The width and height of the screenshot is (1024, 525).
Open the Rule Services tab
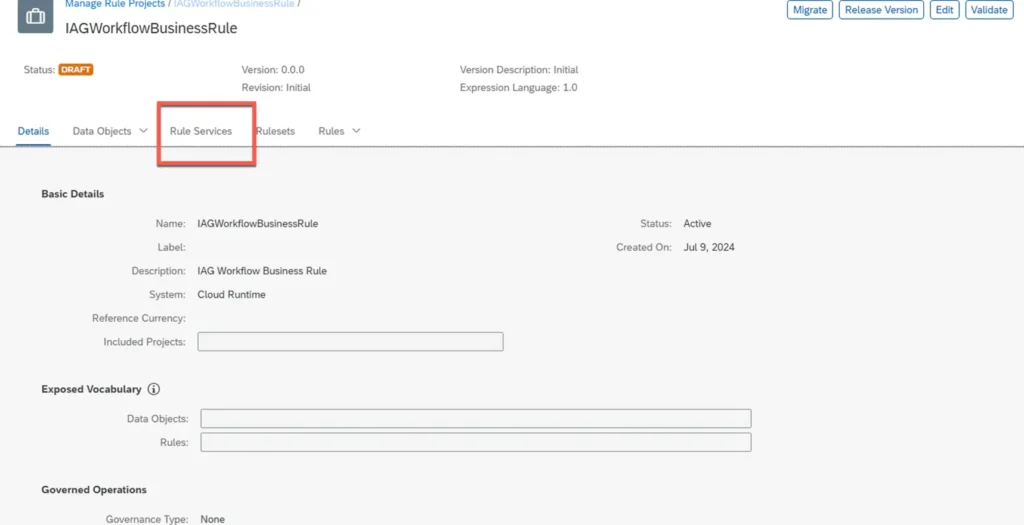(x=201, y=131)
